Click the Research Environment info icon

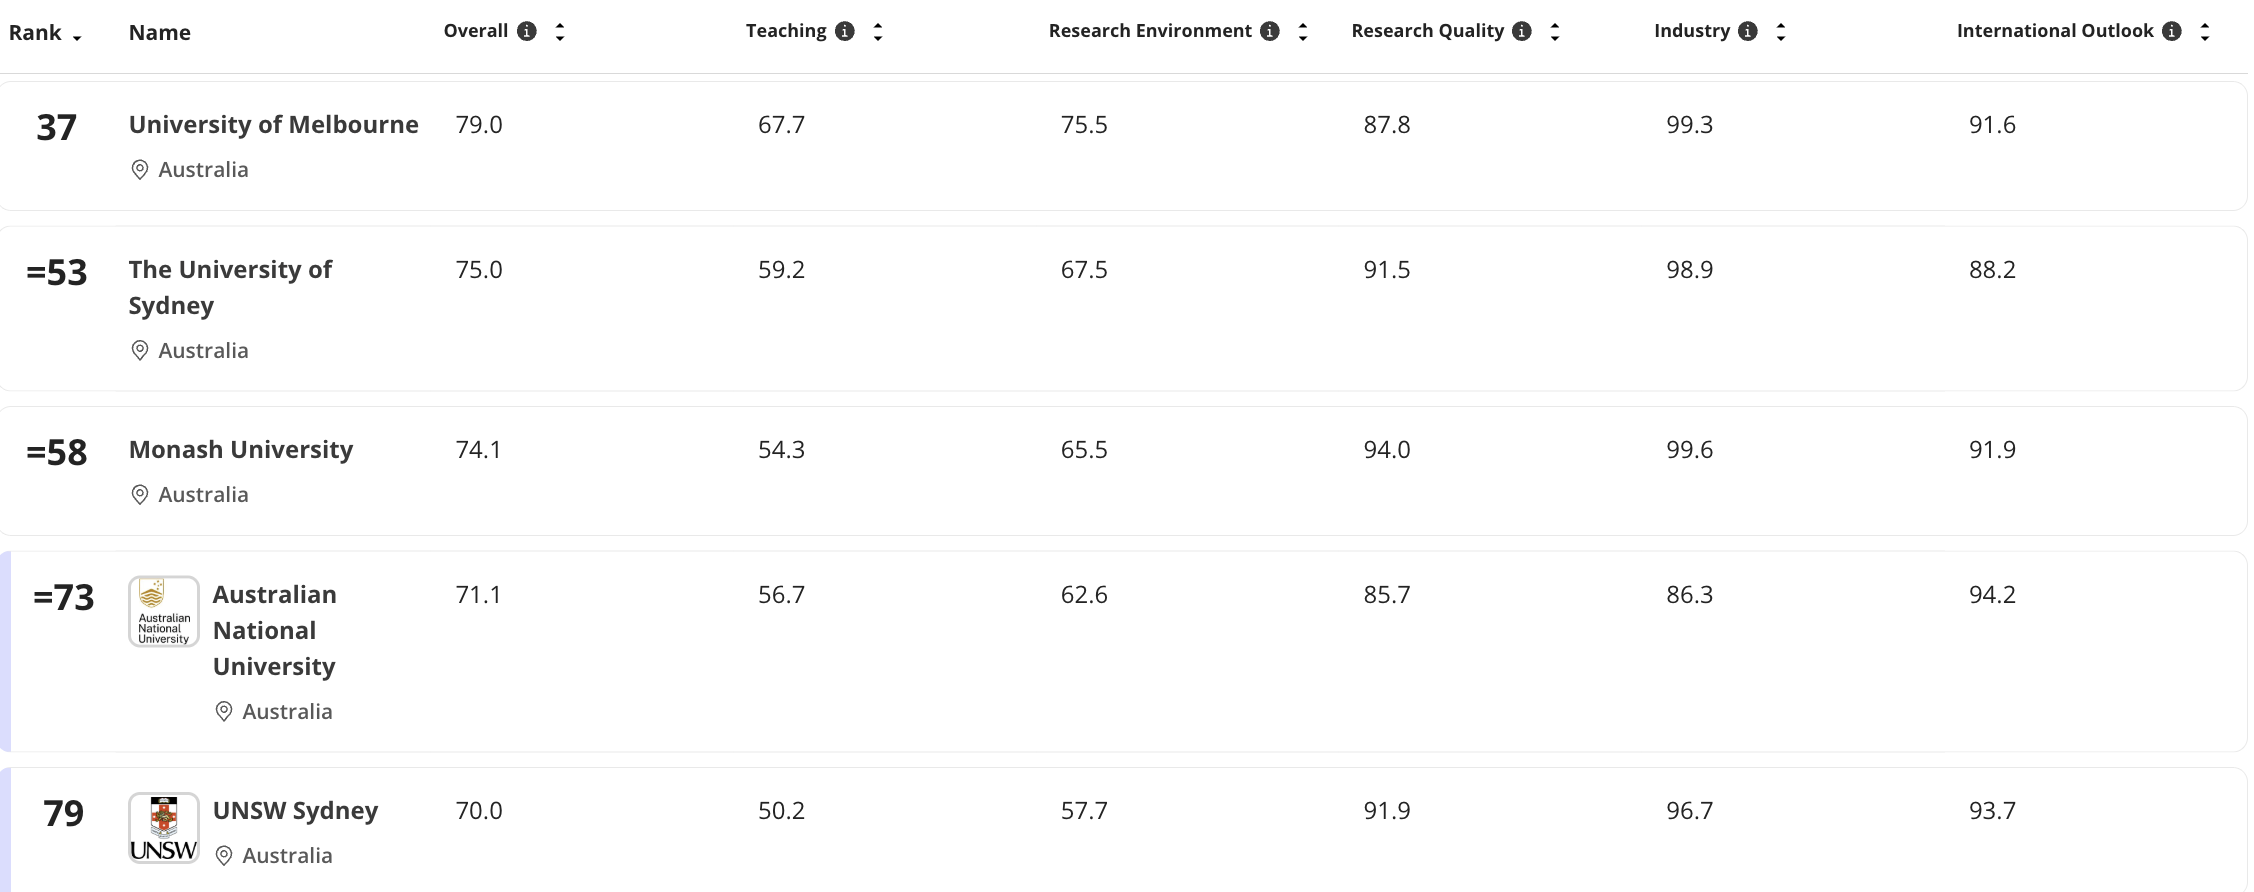click(x=1270, y=31)
